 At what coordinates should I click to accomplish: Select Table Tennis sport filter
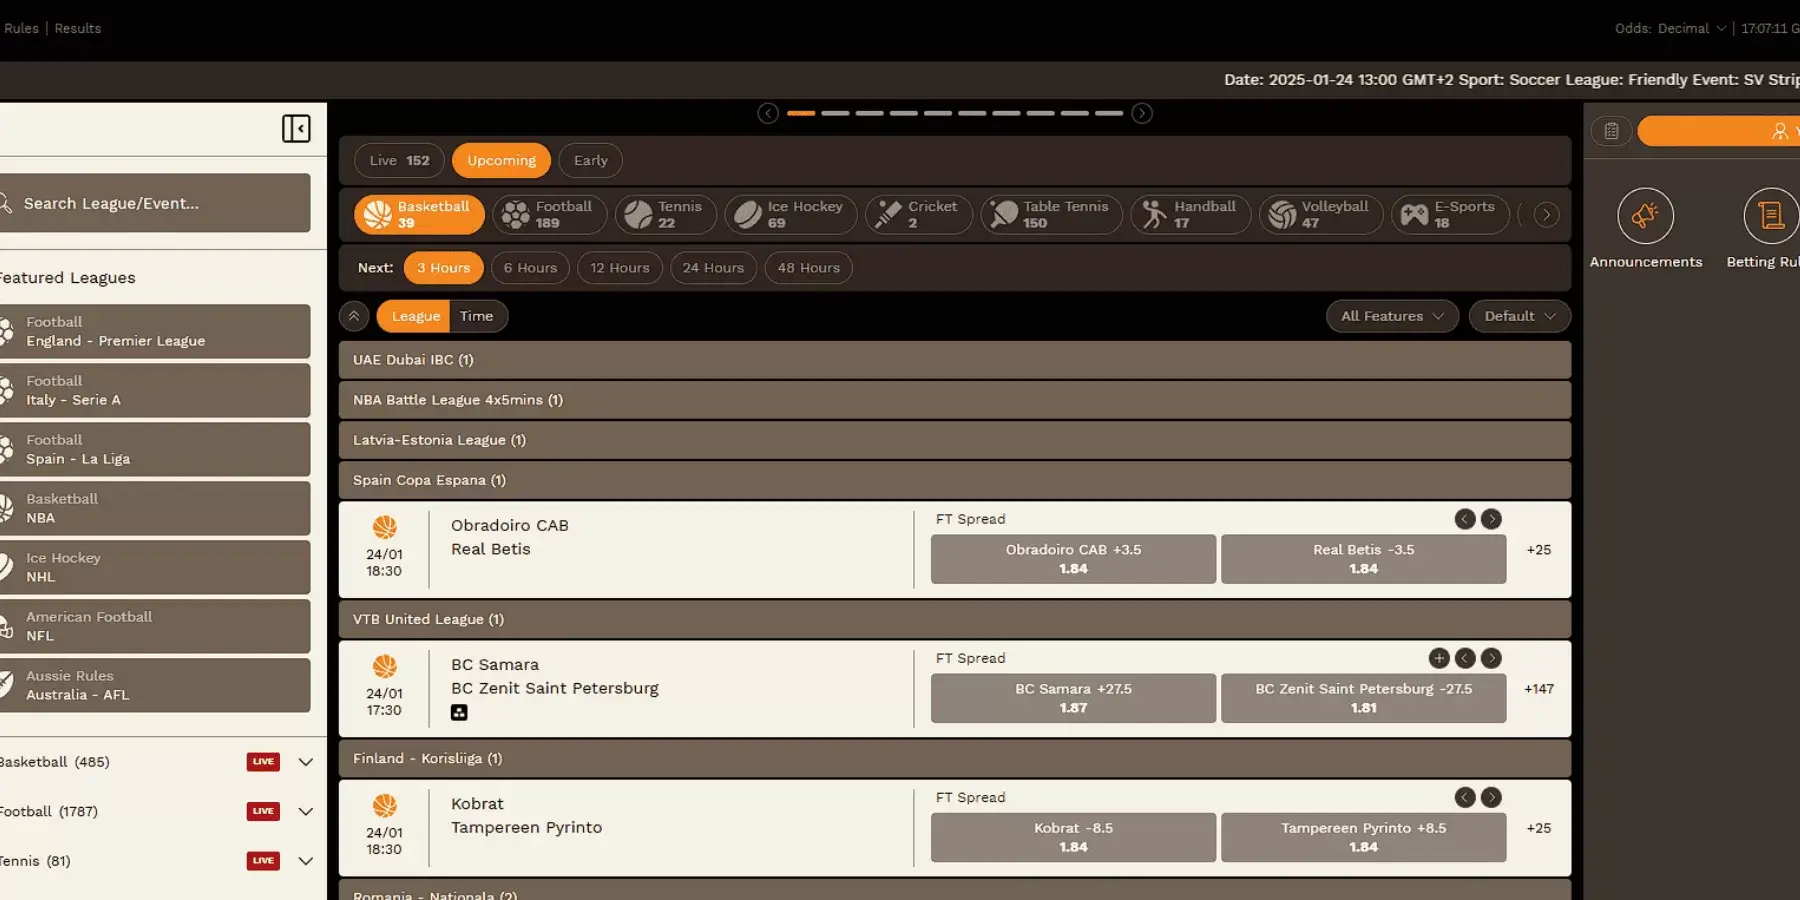(x=1051, y=214)
